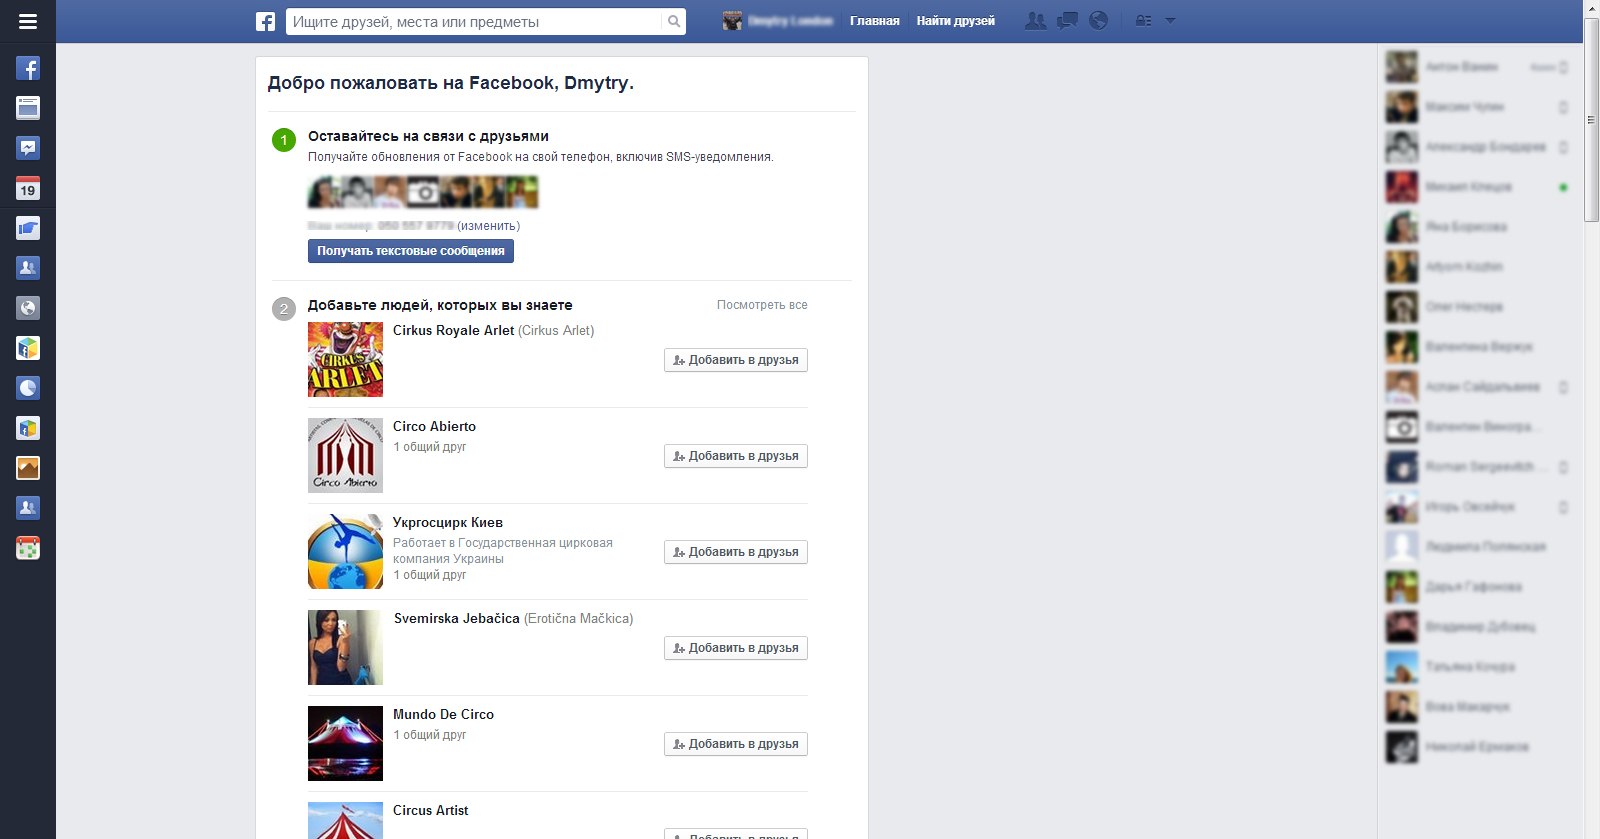Open the pie chart icon in the sidebar
The image size is (1600, 839).
pyautogui.click(x=28, y=388)
